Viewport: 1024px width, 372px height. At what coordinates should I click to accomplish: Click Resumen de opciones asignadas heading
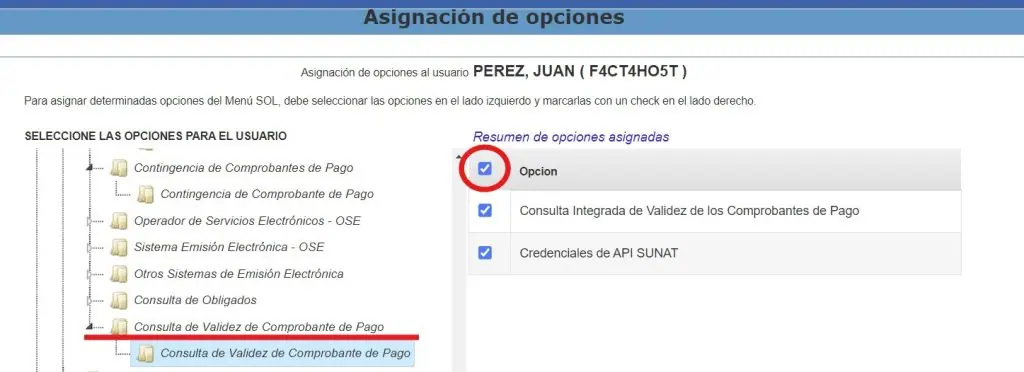click(571, 137)
